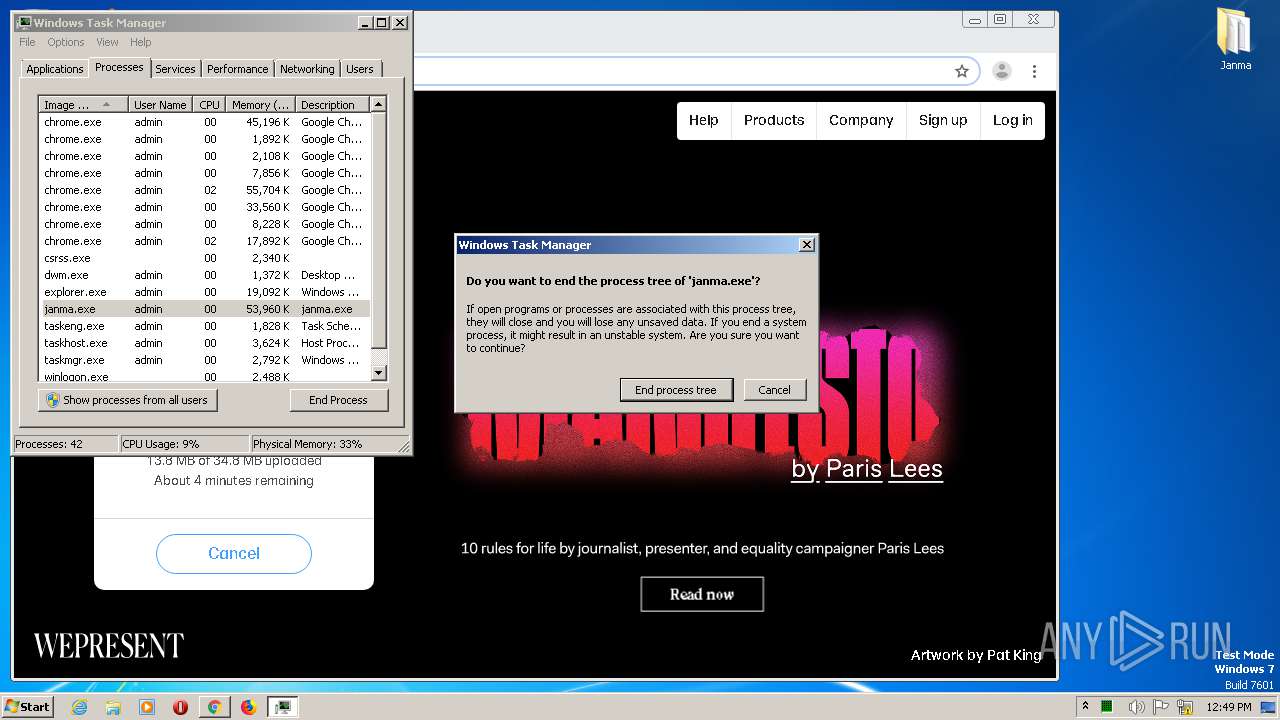1280x720 pixels.
Task: Open Internet Explorer from the taskbar
Action: [79, 707]
